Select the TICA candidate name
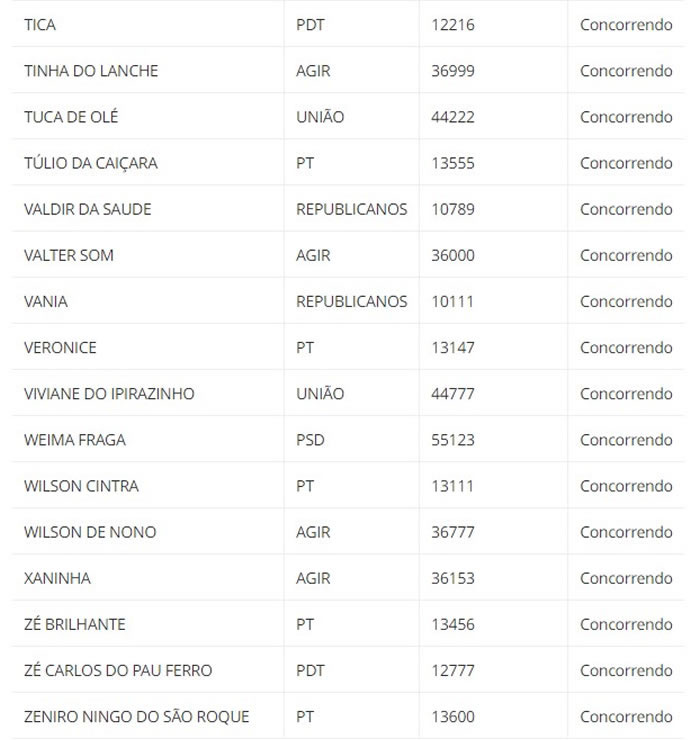 point(40,25)
